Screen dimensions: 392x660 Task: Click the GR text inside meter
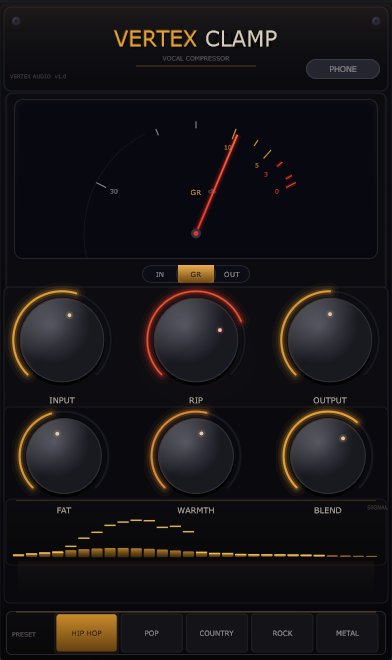tap(196, 192)
